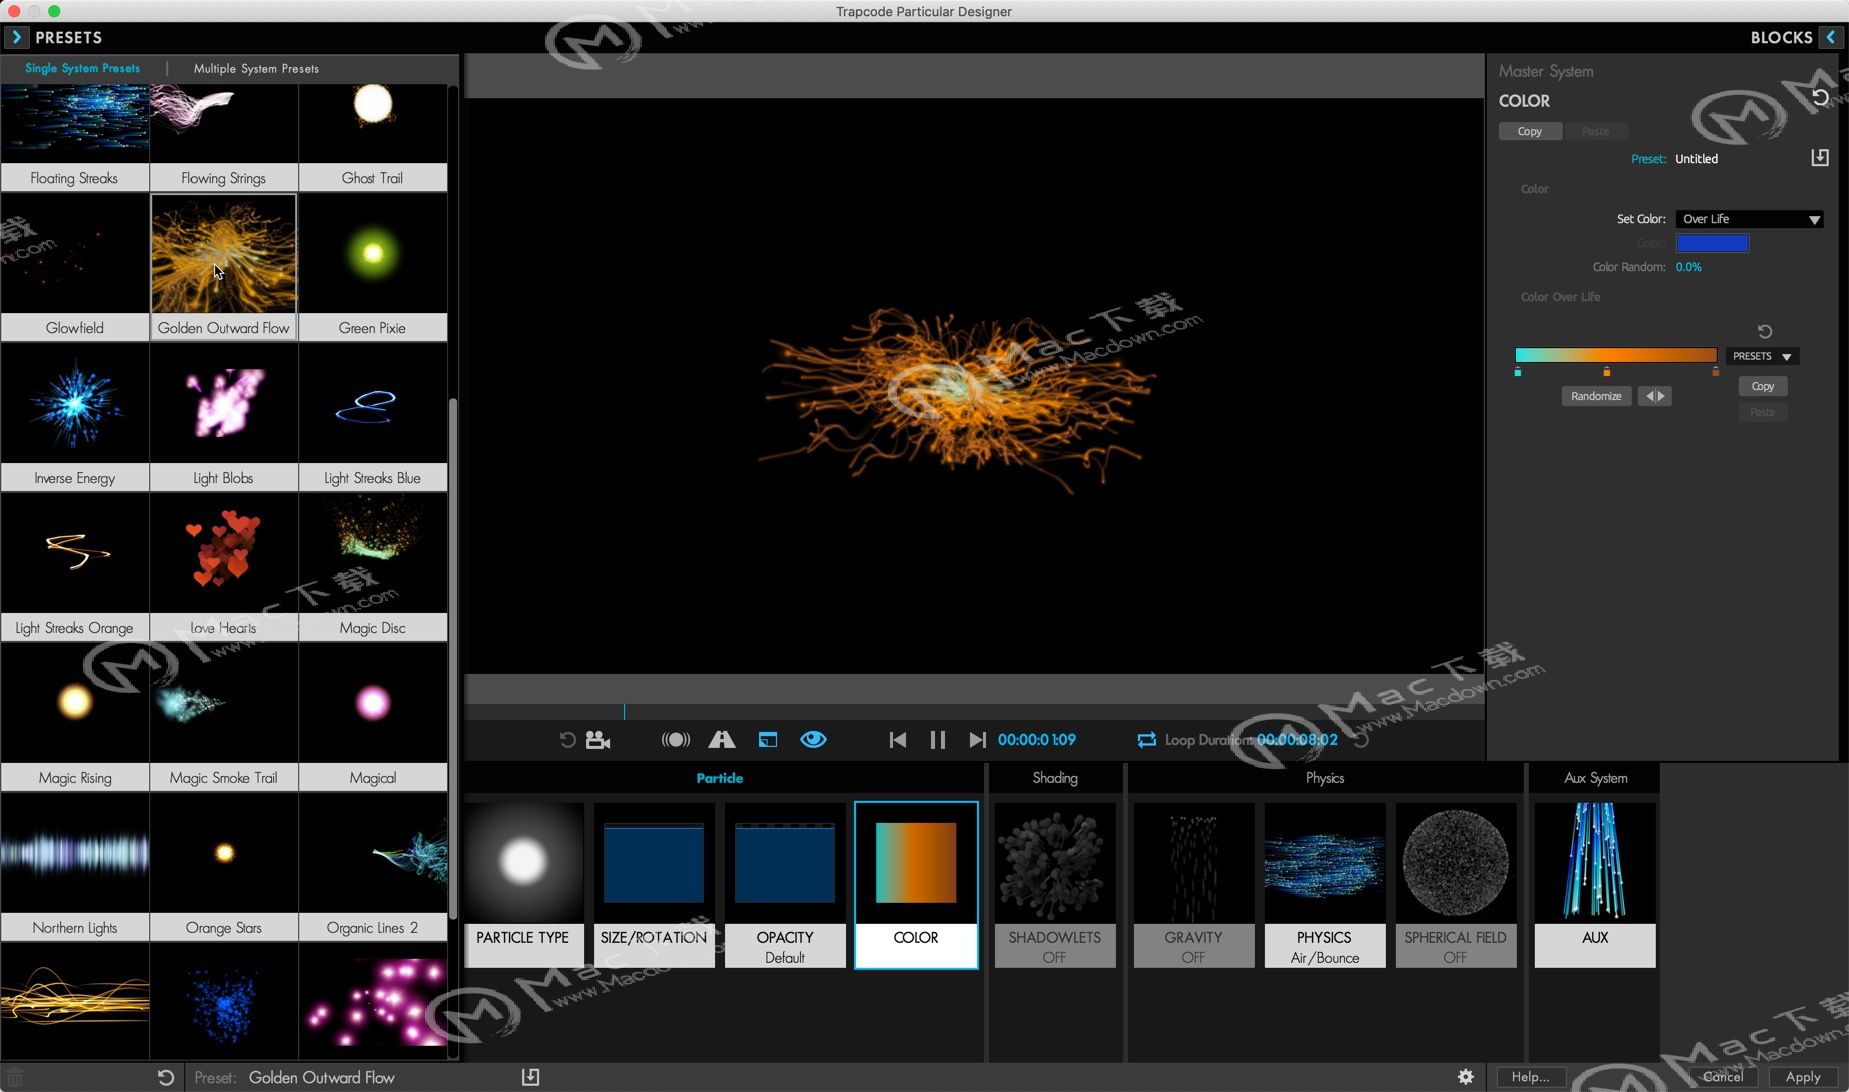Open the Set Color dropdown showing Over Life

click(x=1749, y=218)
